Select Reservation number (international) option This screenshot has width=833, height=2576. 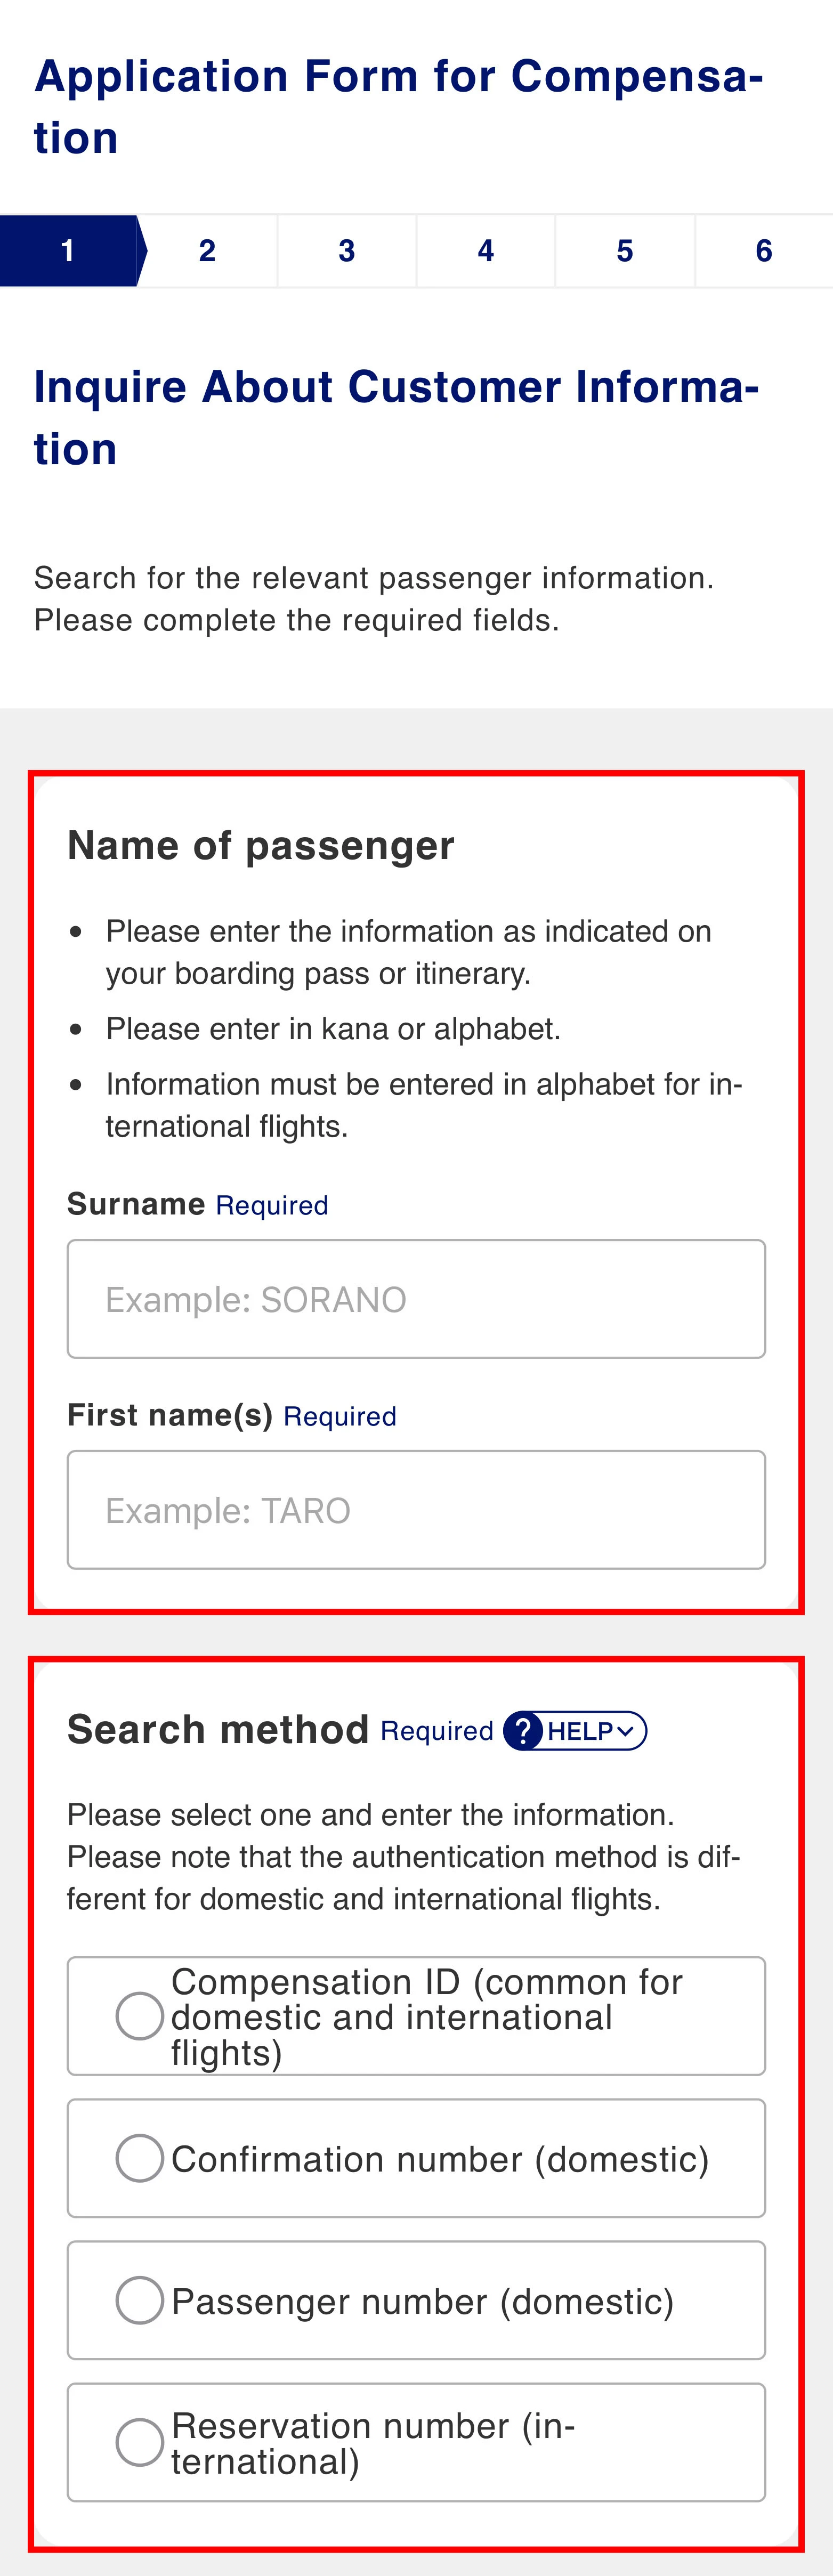tap(416, 2442)
